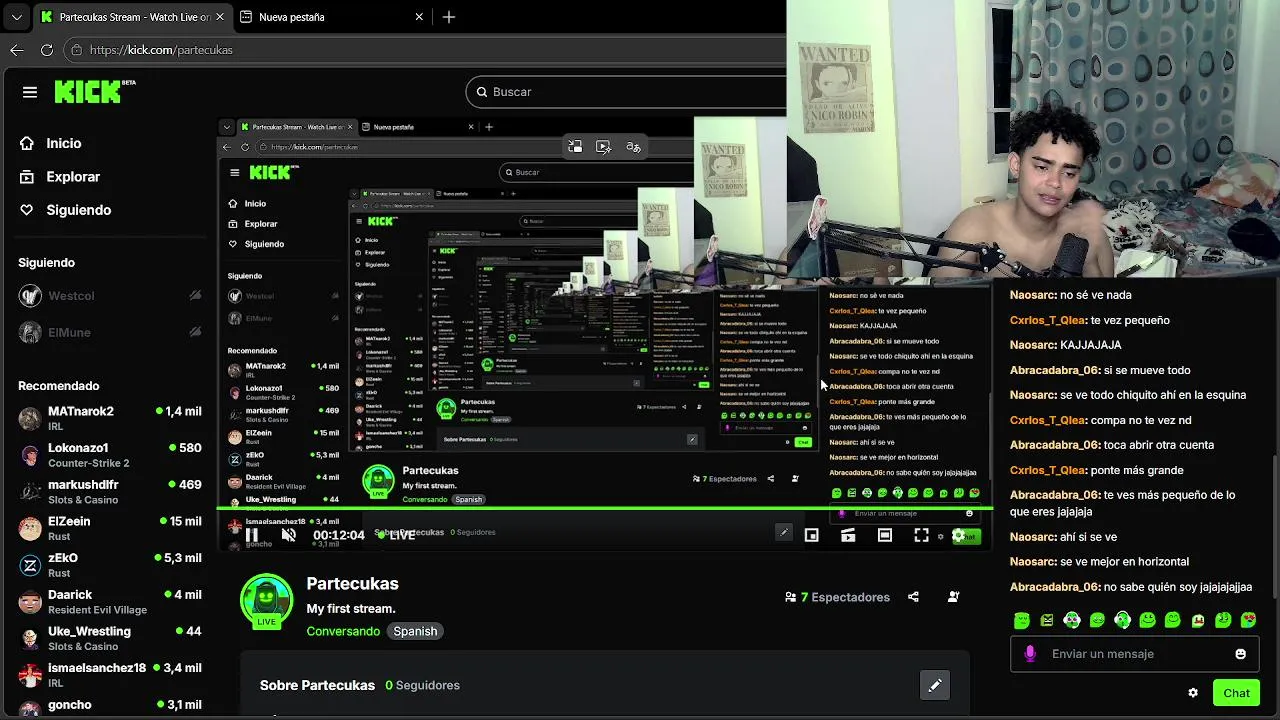Click crossed-out icon next to ElMune
The image size is (1280, 720).
pyautogui.click(x=195, y=332)
